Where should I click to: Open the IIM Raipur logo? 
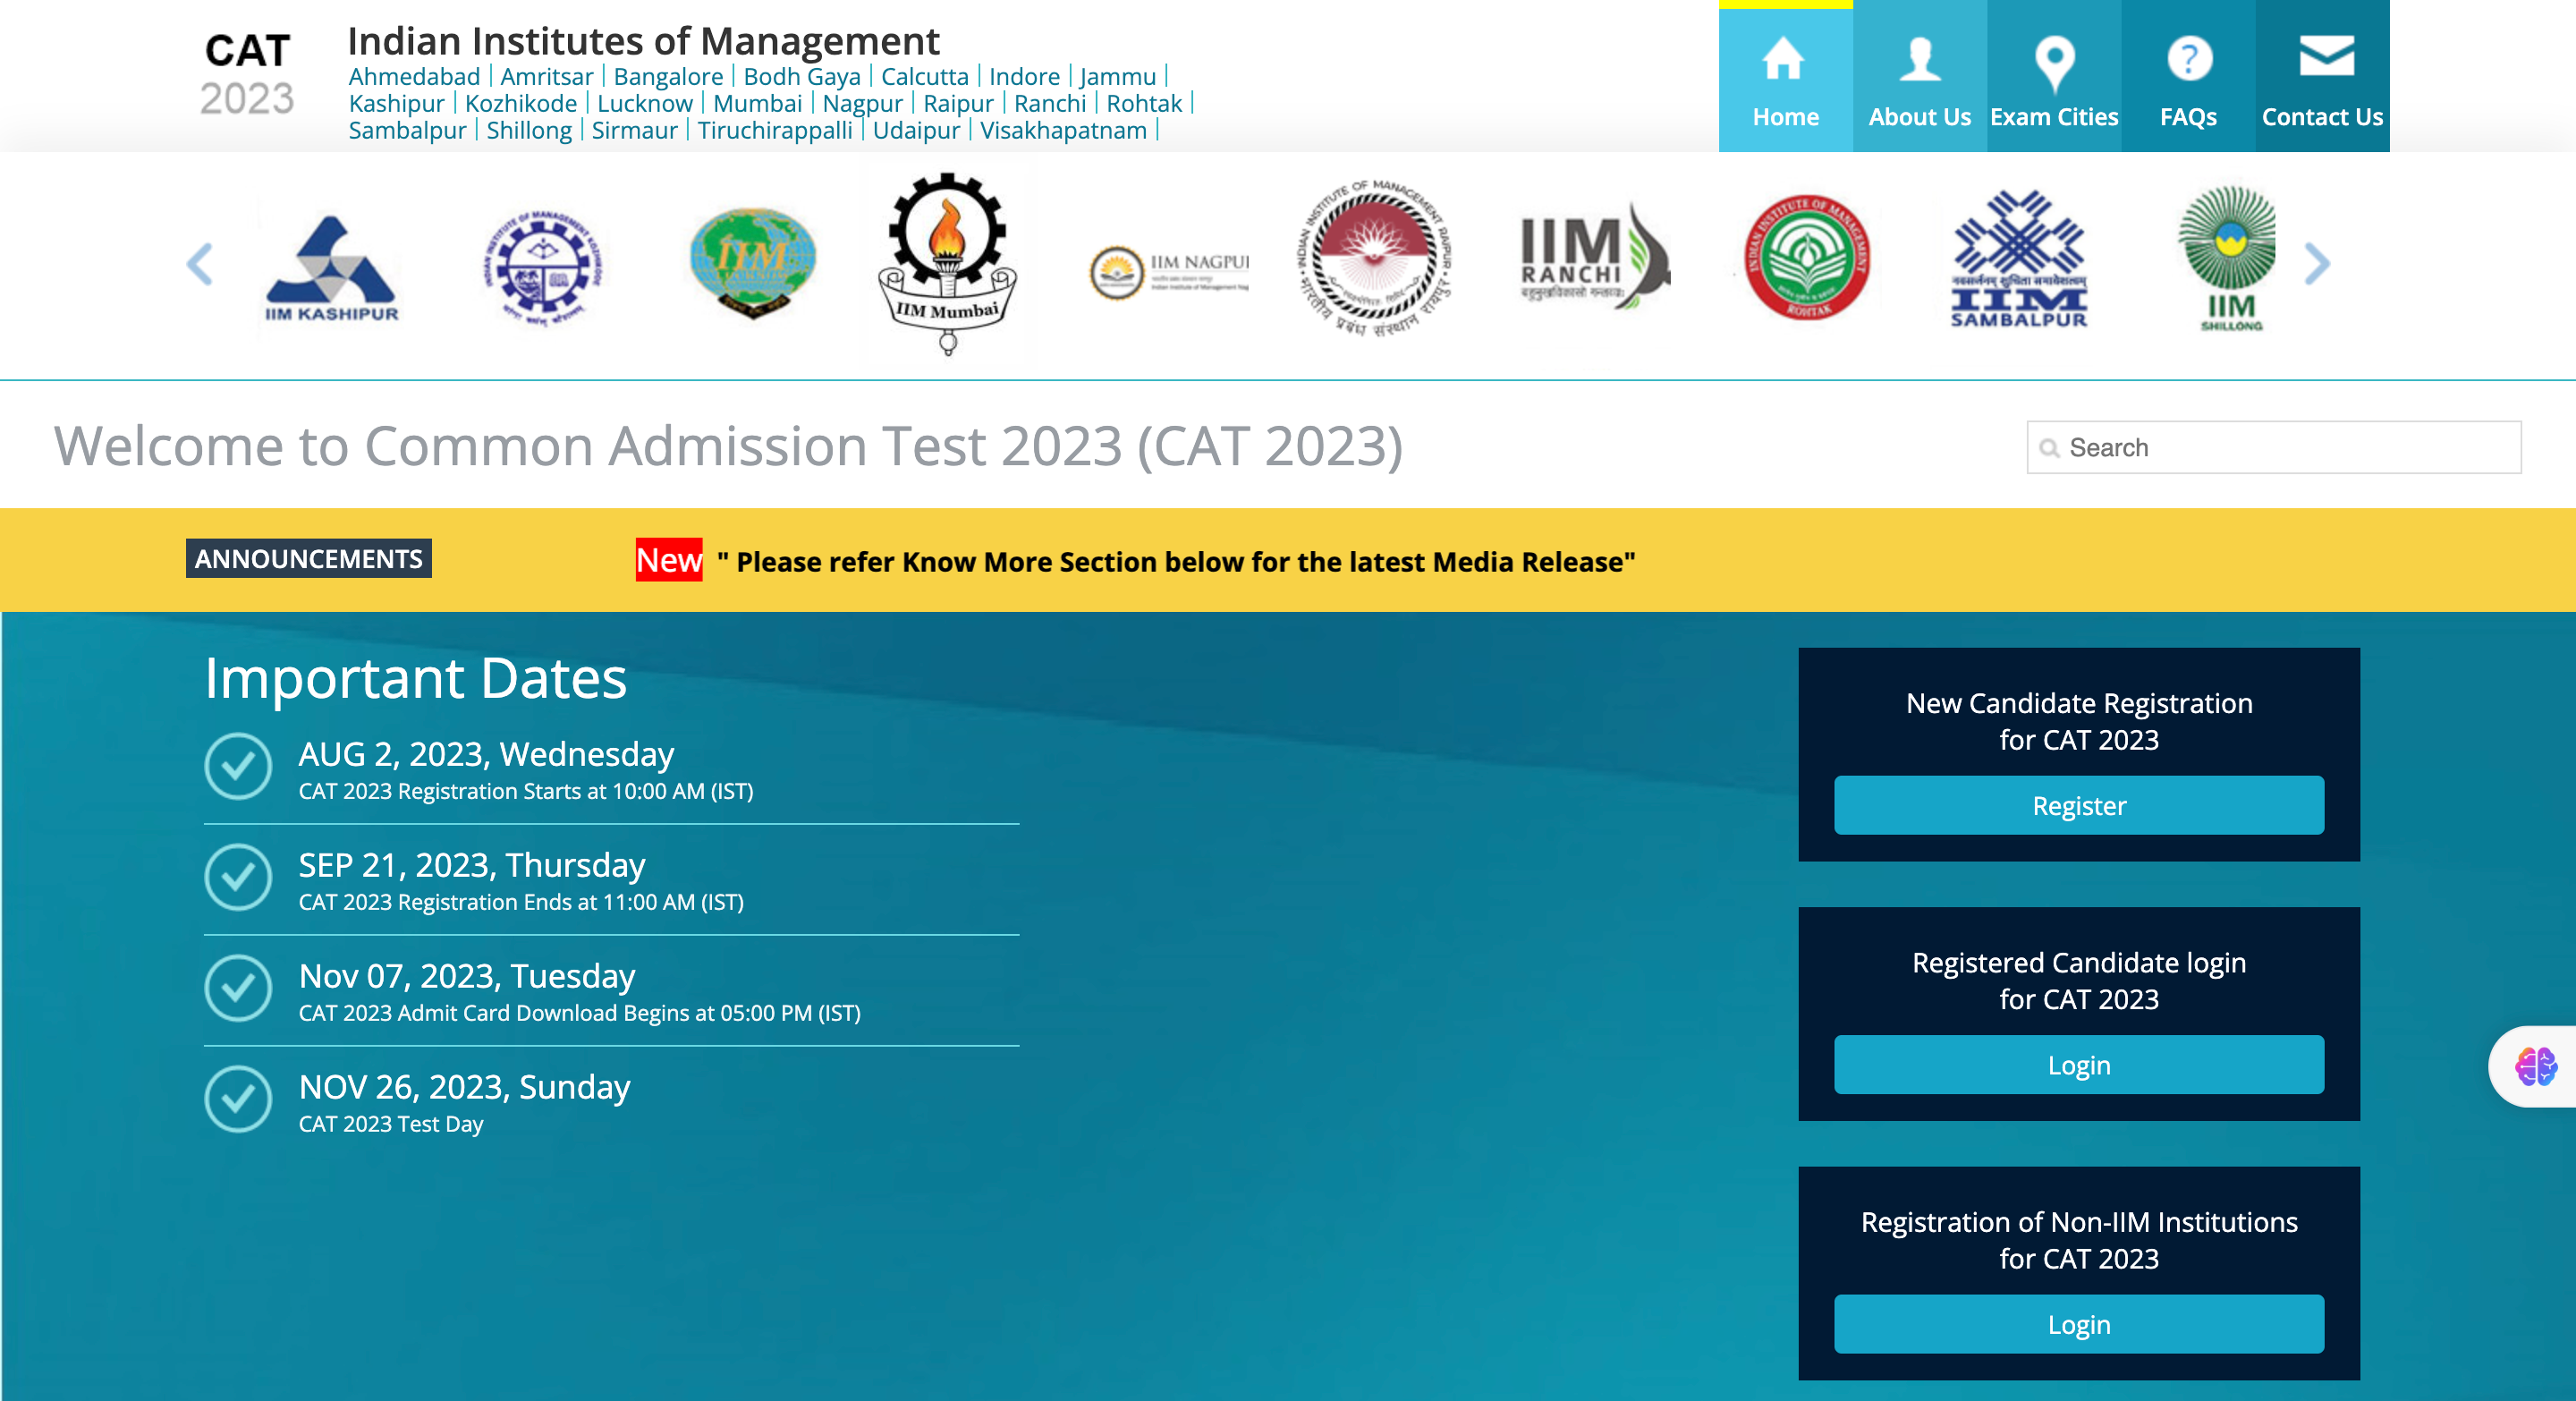coord(1375,260)
